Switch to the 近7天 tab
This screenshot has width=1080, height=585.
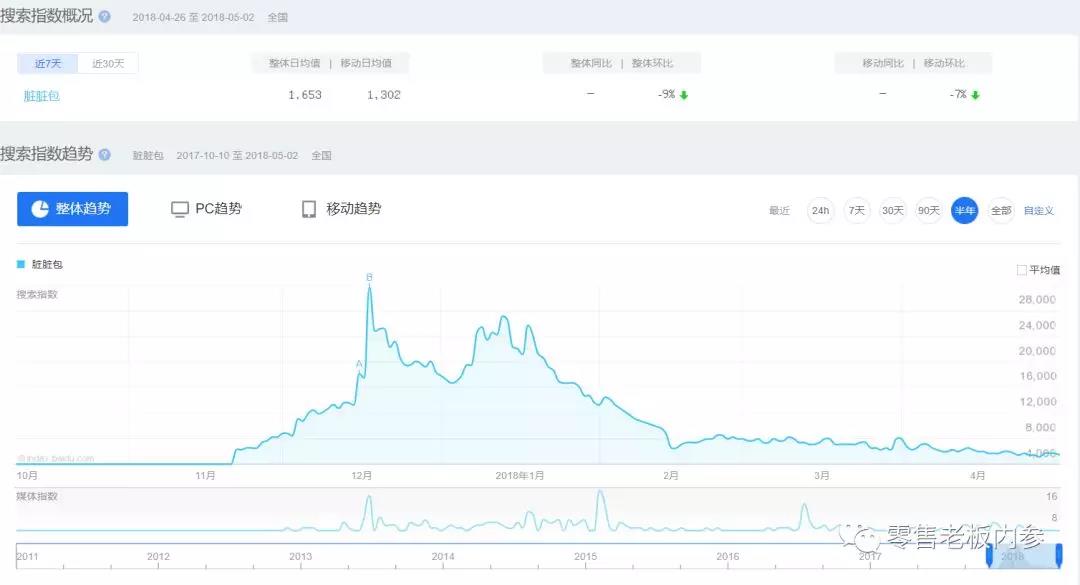(x=48, y=64)
